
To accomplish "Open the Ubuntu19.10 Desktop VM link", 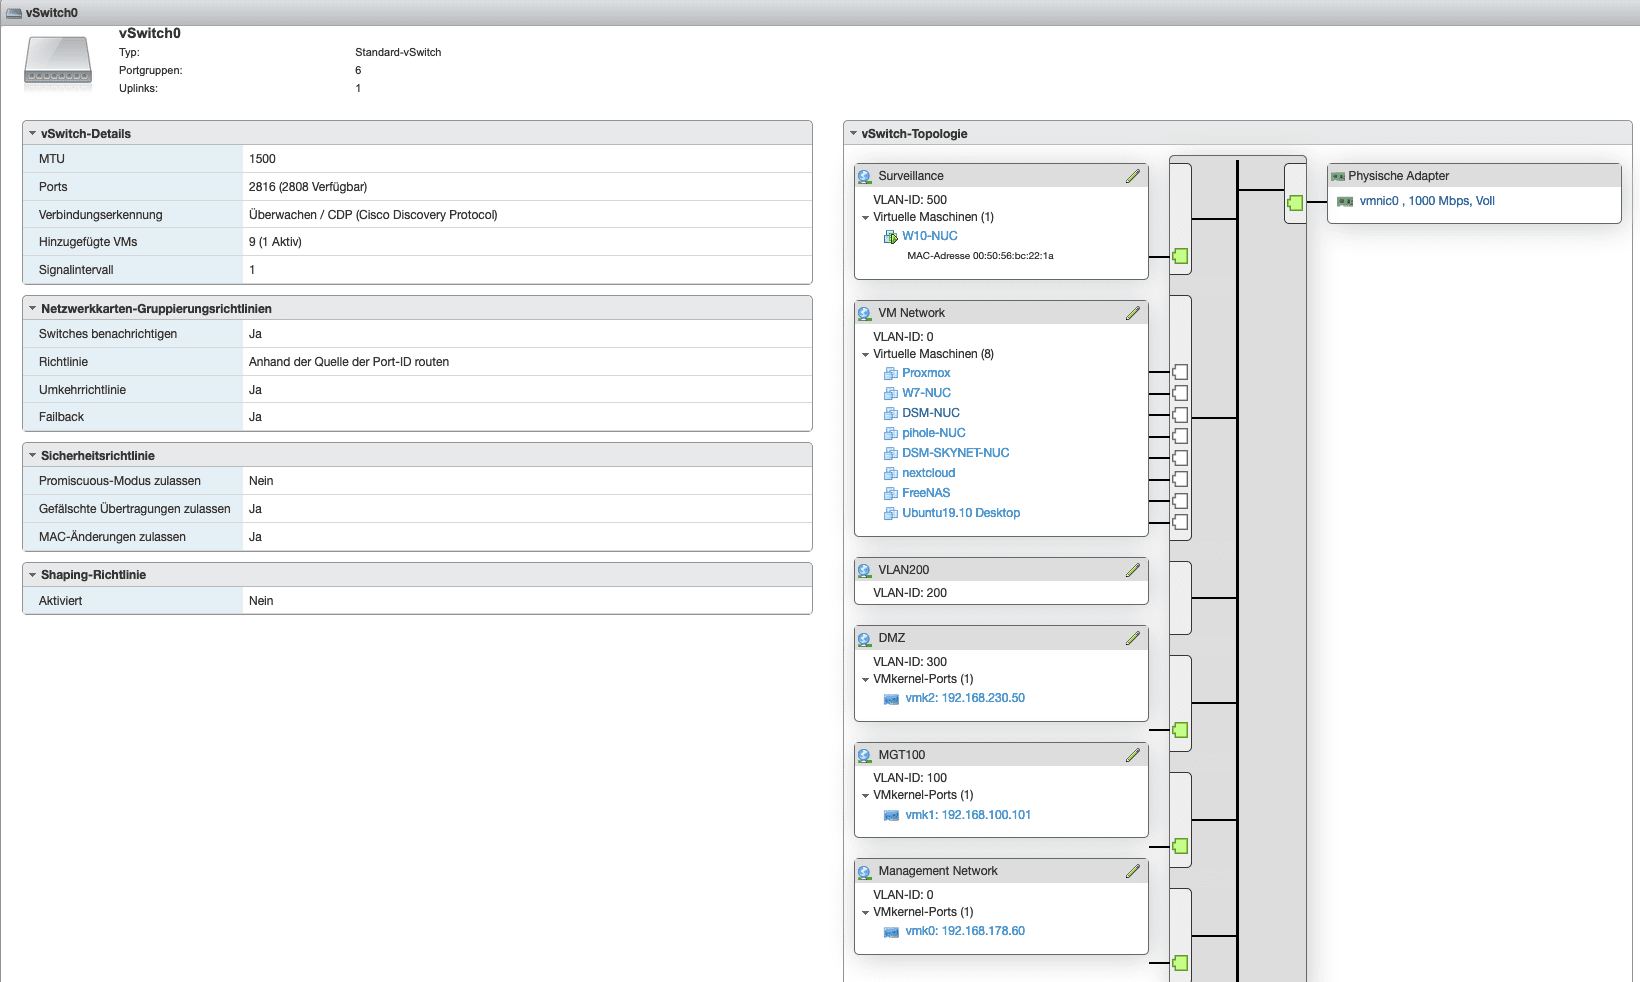I will [x=961, y=513].
